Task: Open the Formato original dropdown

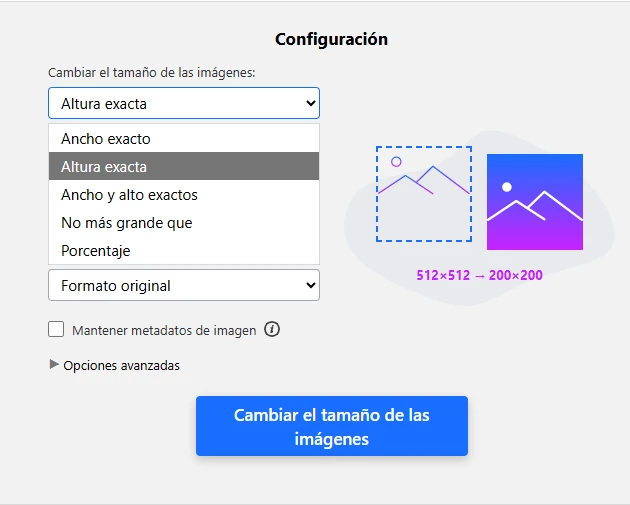Action: [x=183, y=285]
